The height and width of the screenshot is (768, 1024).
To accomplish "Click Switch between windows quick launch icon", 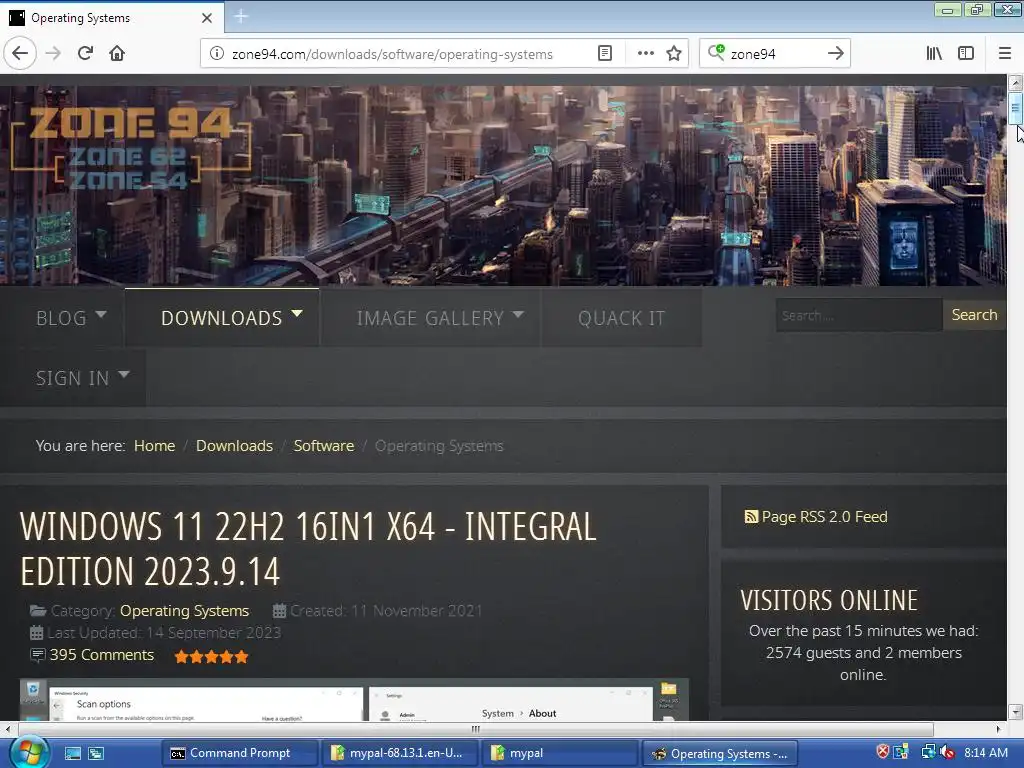I will (x=96, y=754).
